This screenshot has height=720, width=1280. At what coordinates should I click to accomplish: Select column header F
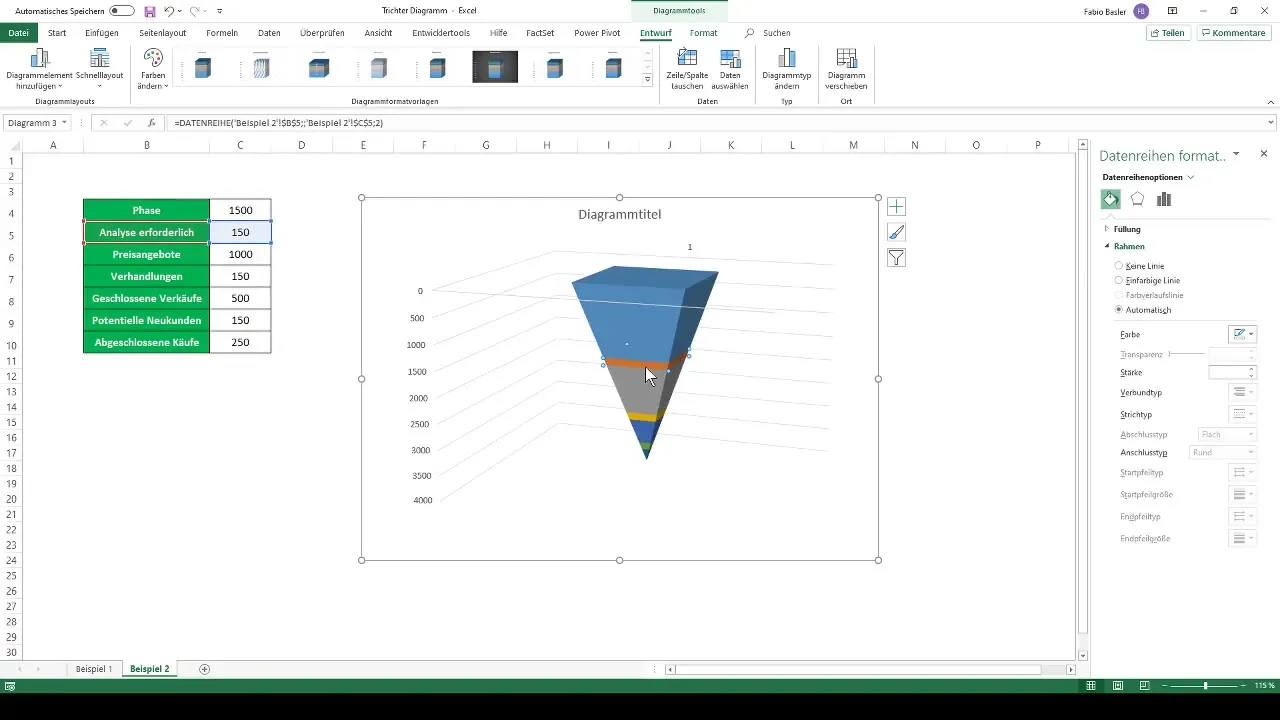point(424,145)
